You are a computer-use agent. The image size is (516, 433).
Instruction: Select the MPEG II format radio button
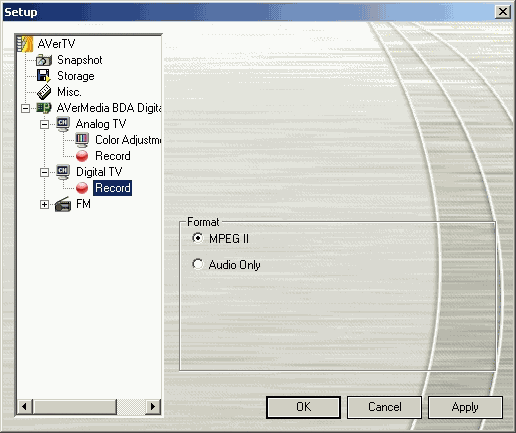[198, 238]
